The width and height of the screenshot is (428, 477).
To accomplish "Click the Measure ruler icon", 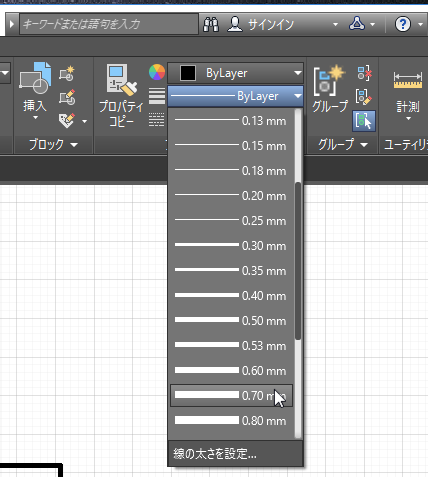I will tap(408, 80).
